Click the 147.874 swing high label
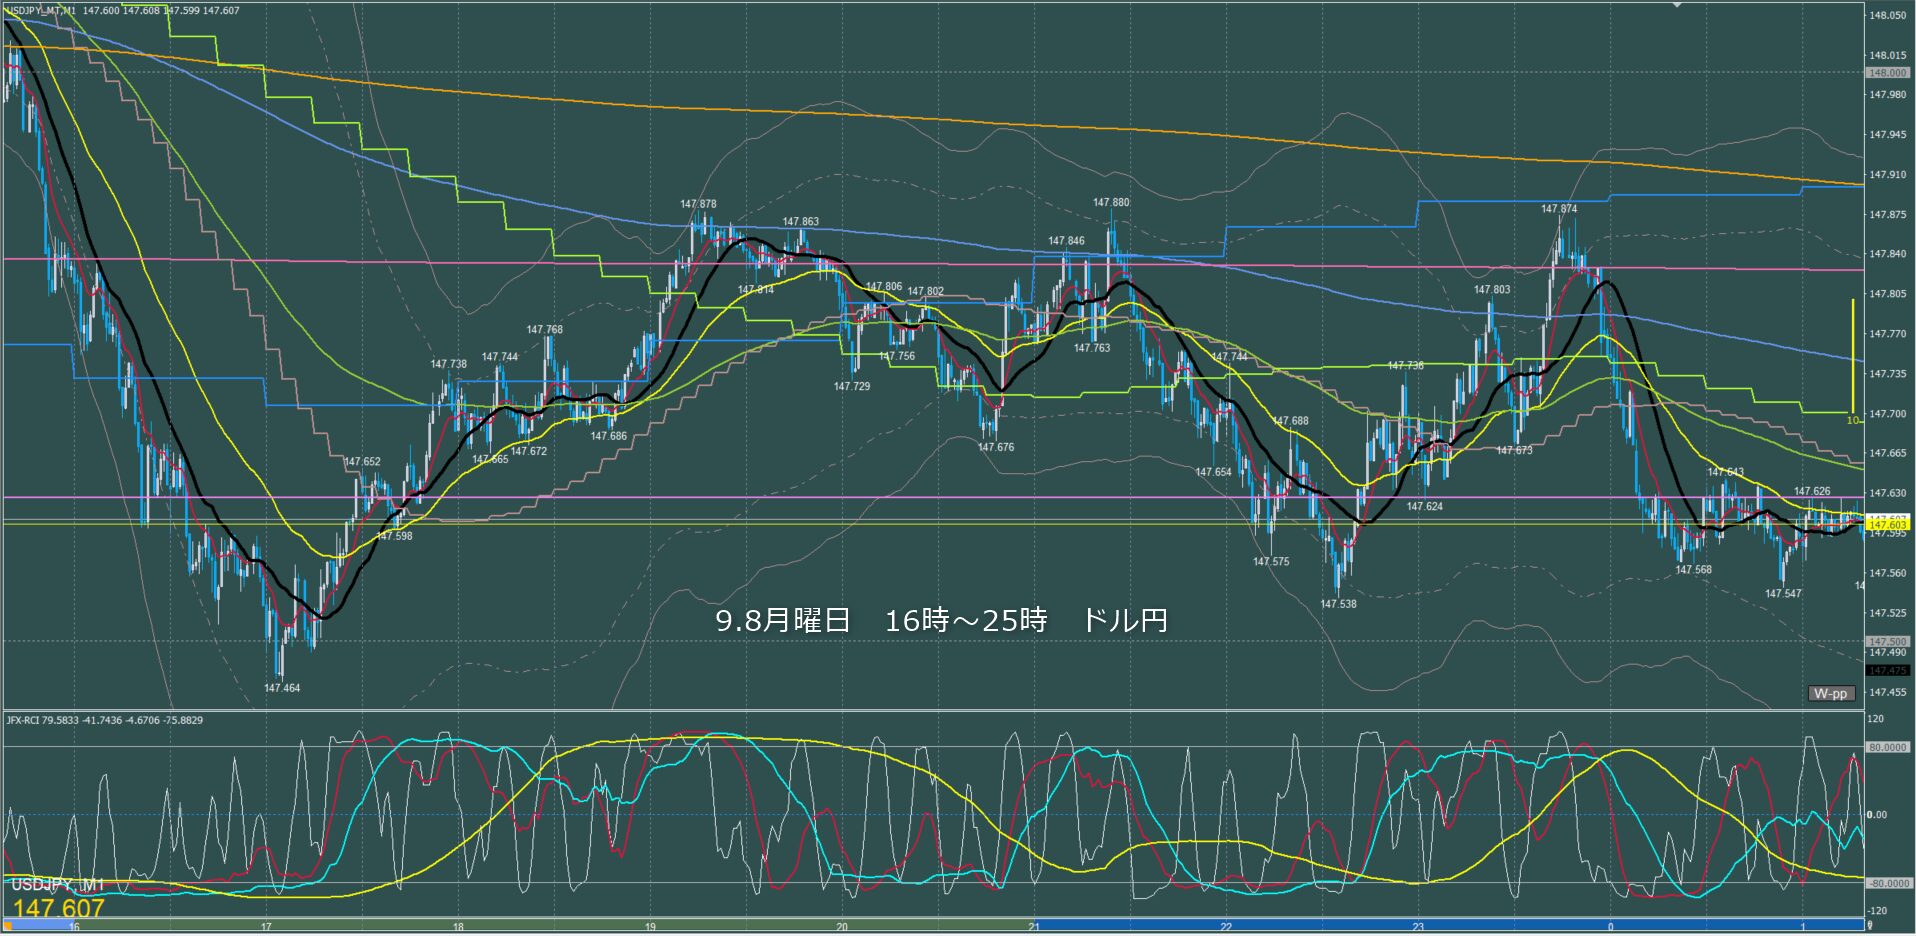This screenshot has width=1916, height=936. (1559, 209)
